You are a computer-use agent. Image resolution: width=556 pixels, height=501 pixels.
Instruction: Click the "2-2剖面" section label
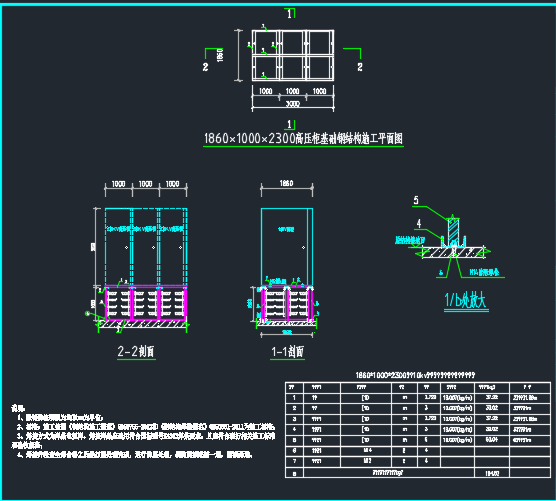coord(136,351)
